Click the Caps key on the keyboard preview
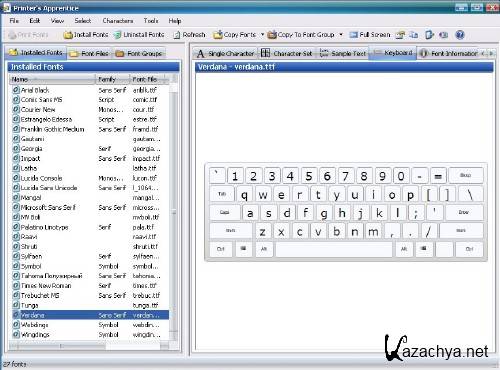 coord(225,212)
